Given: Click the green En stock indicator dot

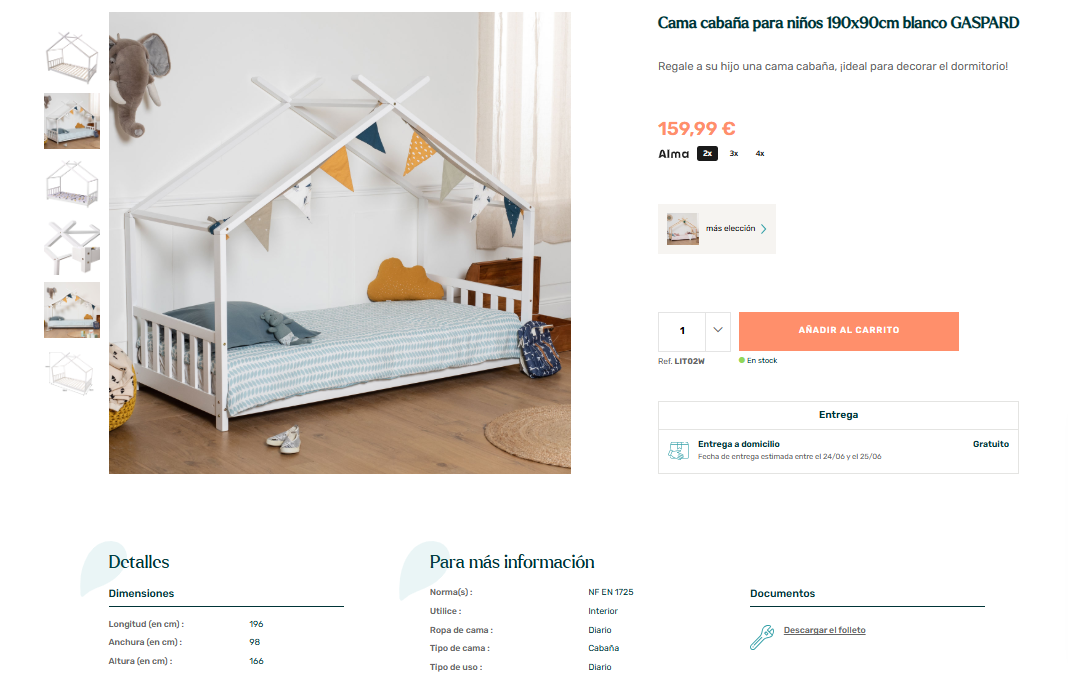Looking at the screenshot, I should (742, 360).
